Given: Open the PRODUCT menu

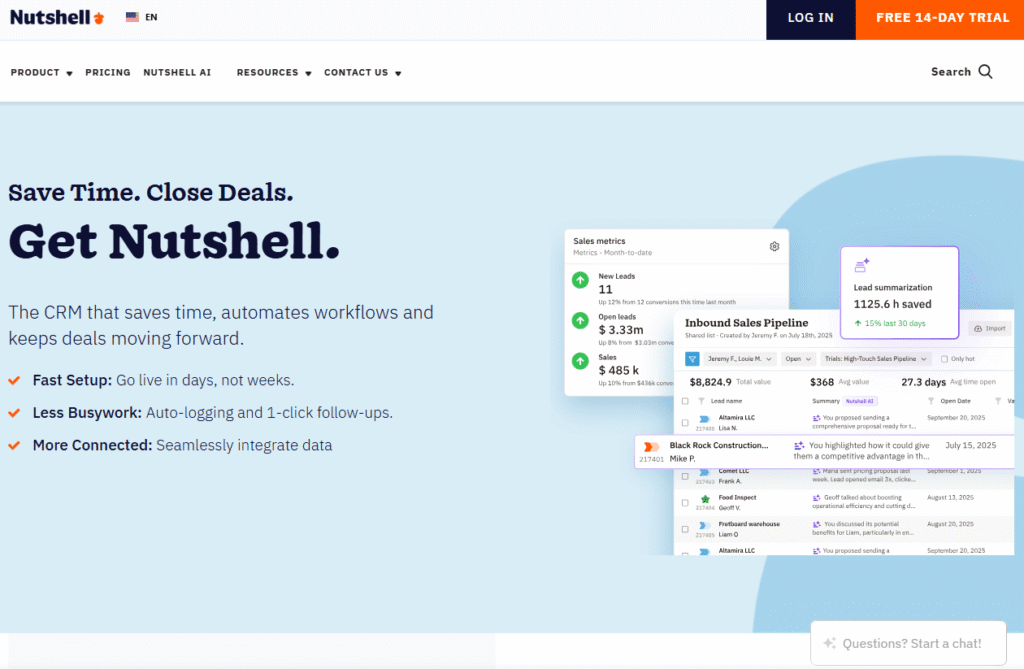Looking at the screenshot, I should pyautogui.click(x=34, y=72).
